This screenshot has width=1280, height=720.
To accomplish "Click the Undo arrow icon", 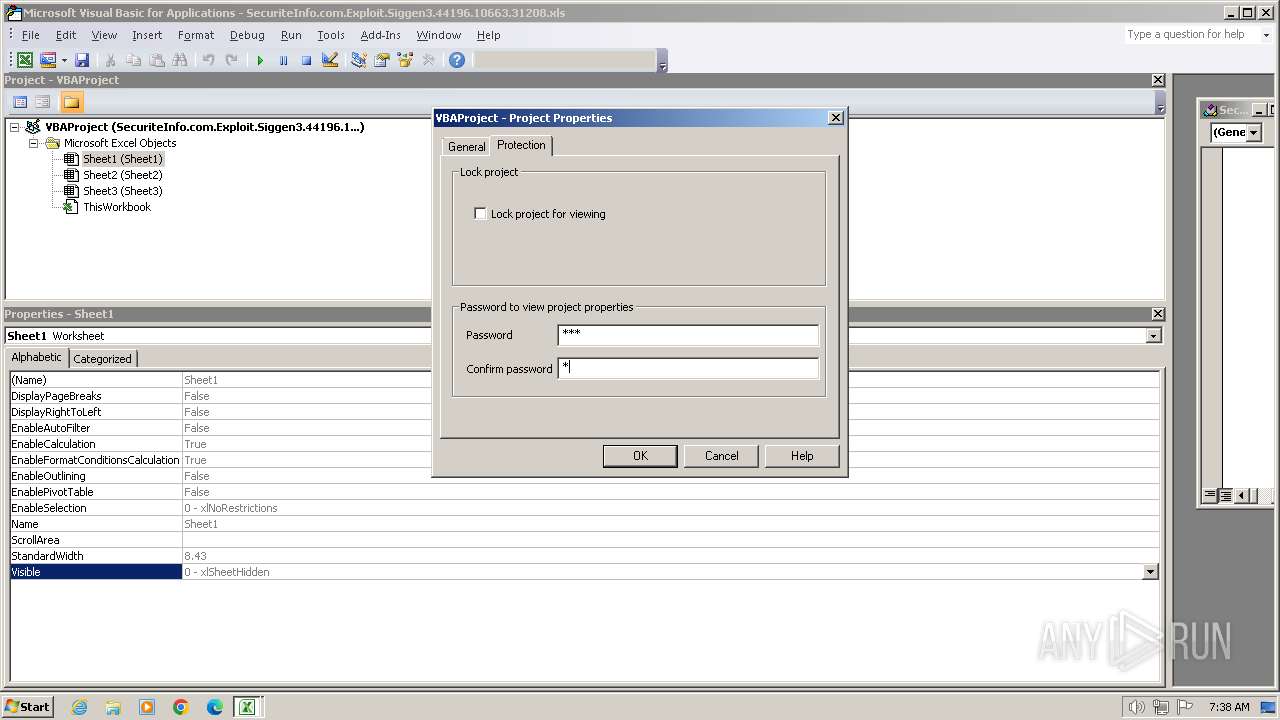I will tap(208, 60).
